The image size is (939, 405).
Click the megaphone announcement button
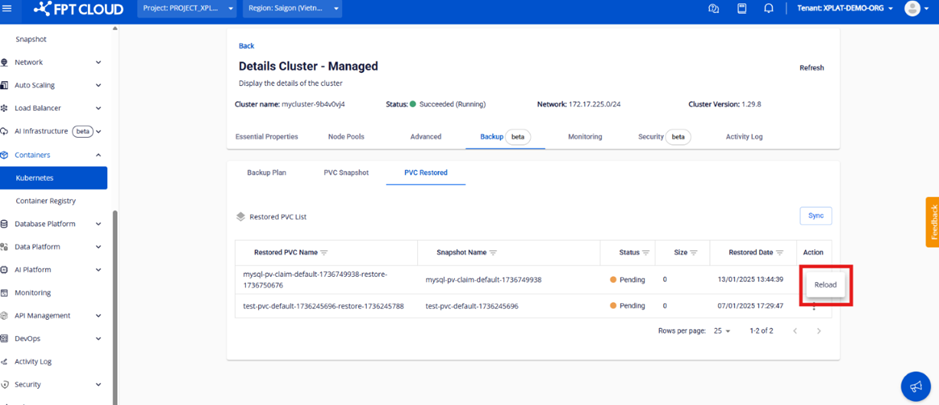point(915,386)
